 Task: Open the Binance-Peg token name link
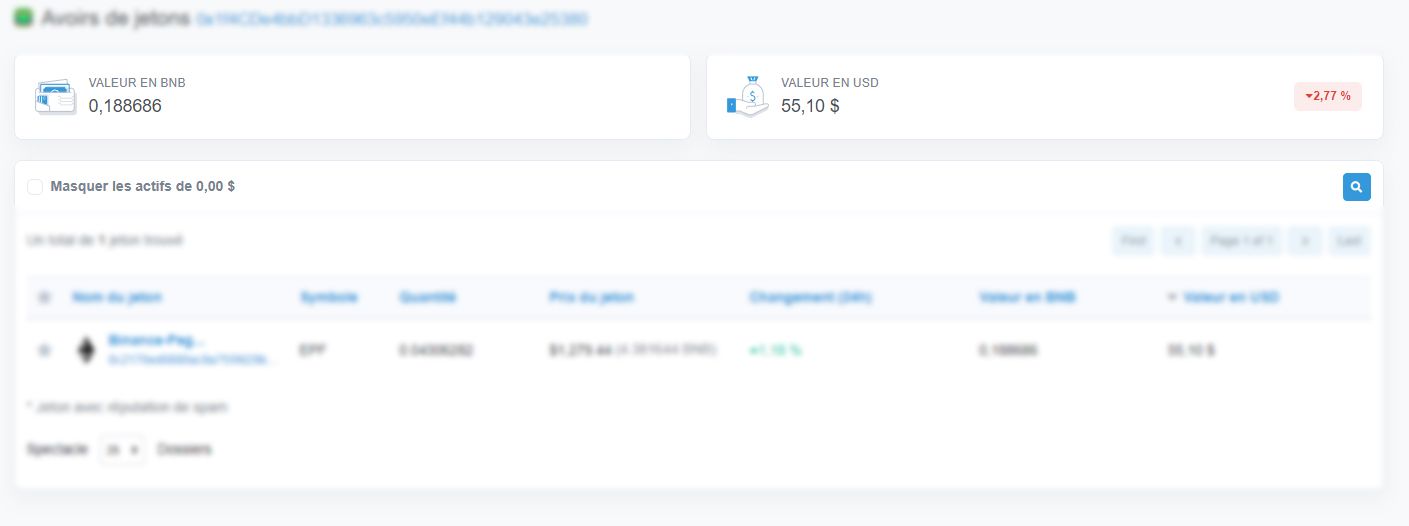click(x=156, y=340)
